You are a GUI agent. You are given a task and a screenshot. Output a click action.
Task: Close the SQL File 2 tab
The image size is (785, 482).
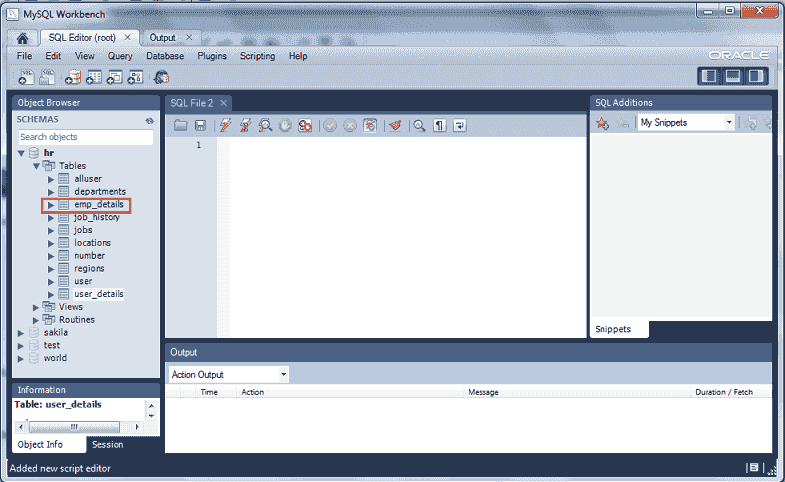pyautogui.click(x=224, y=103)
